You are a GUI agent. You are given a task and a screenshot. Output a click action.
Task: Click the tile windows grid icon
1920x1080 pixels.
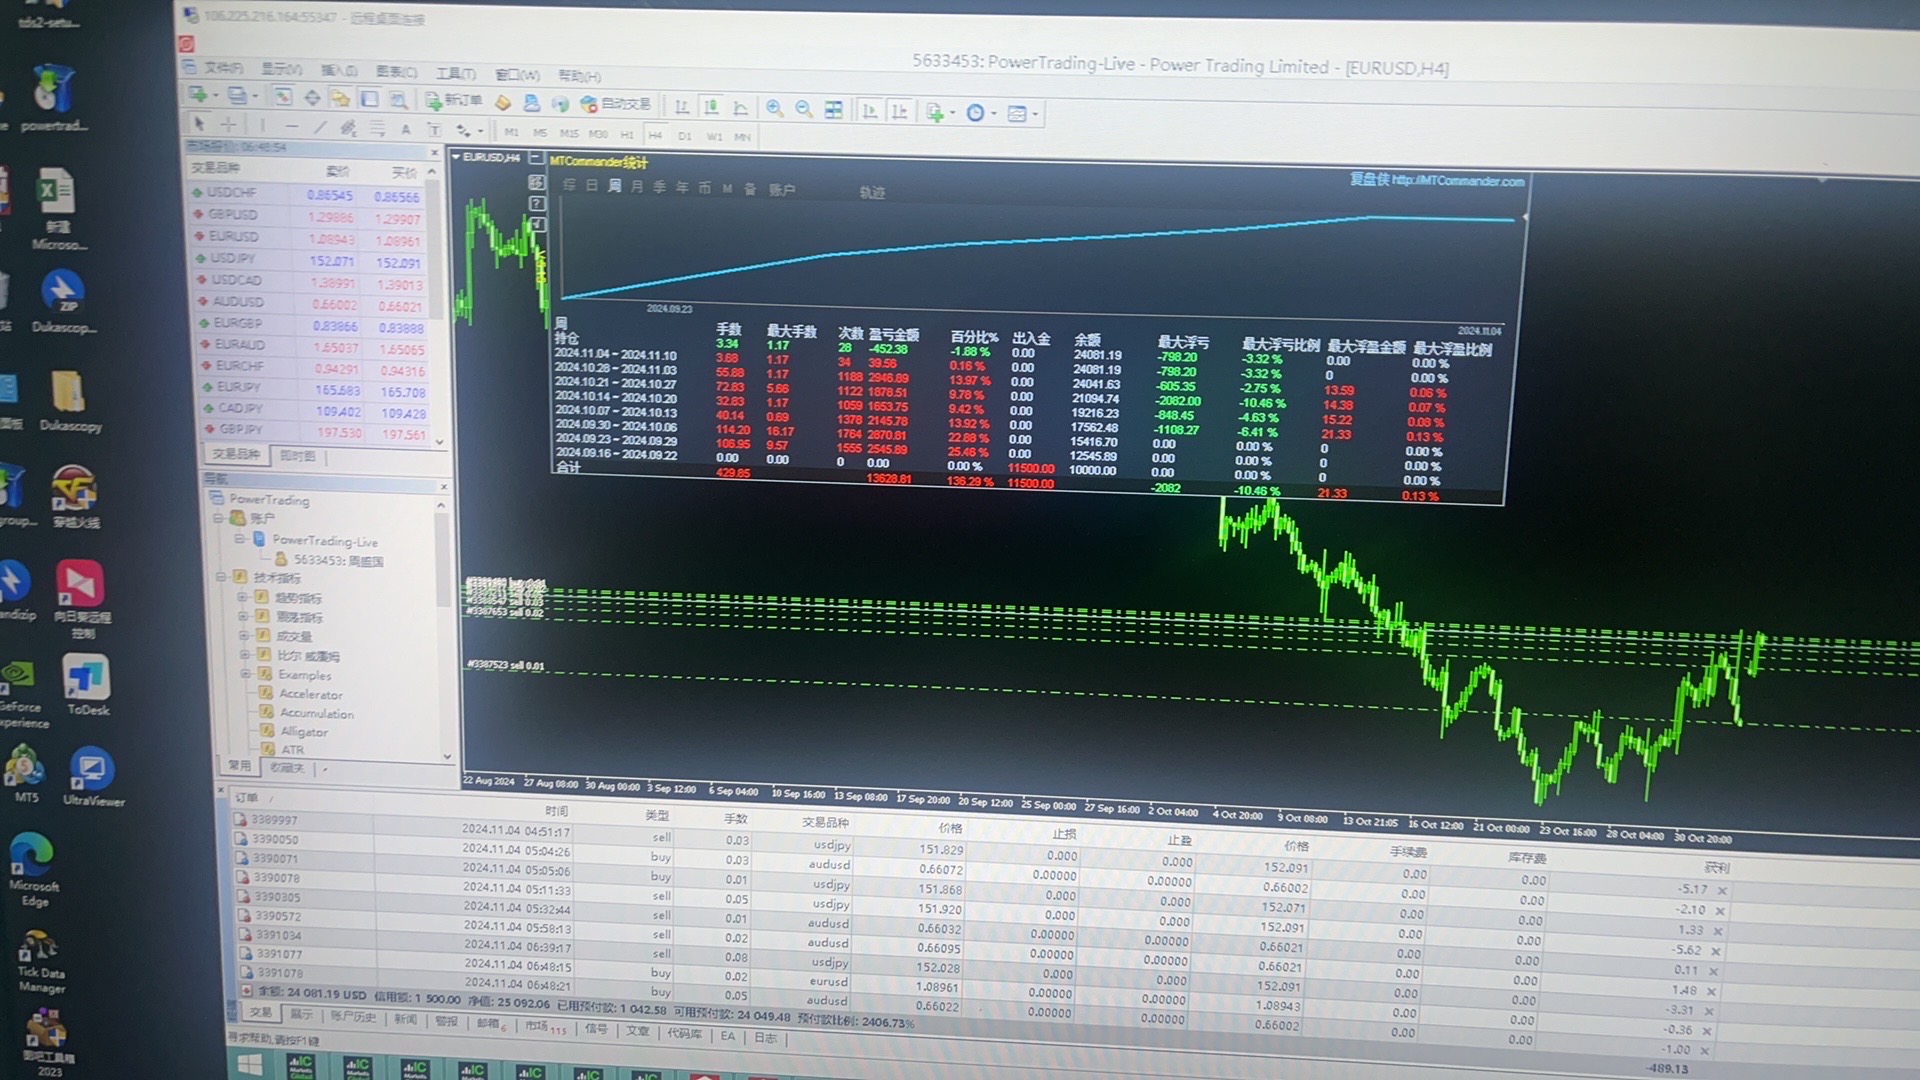(x=833, y=110)
